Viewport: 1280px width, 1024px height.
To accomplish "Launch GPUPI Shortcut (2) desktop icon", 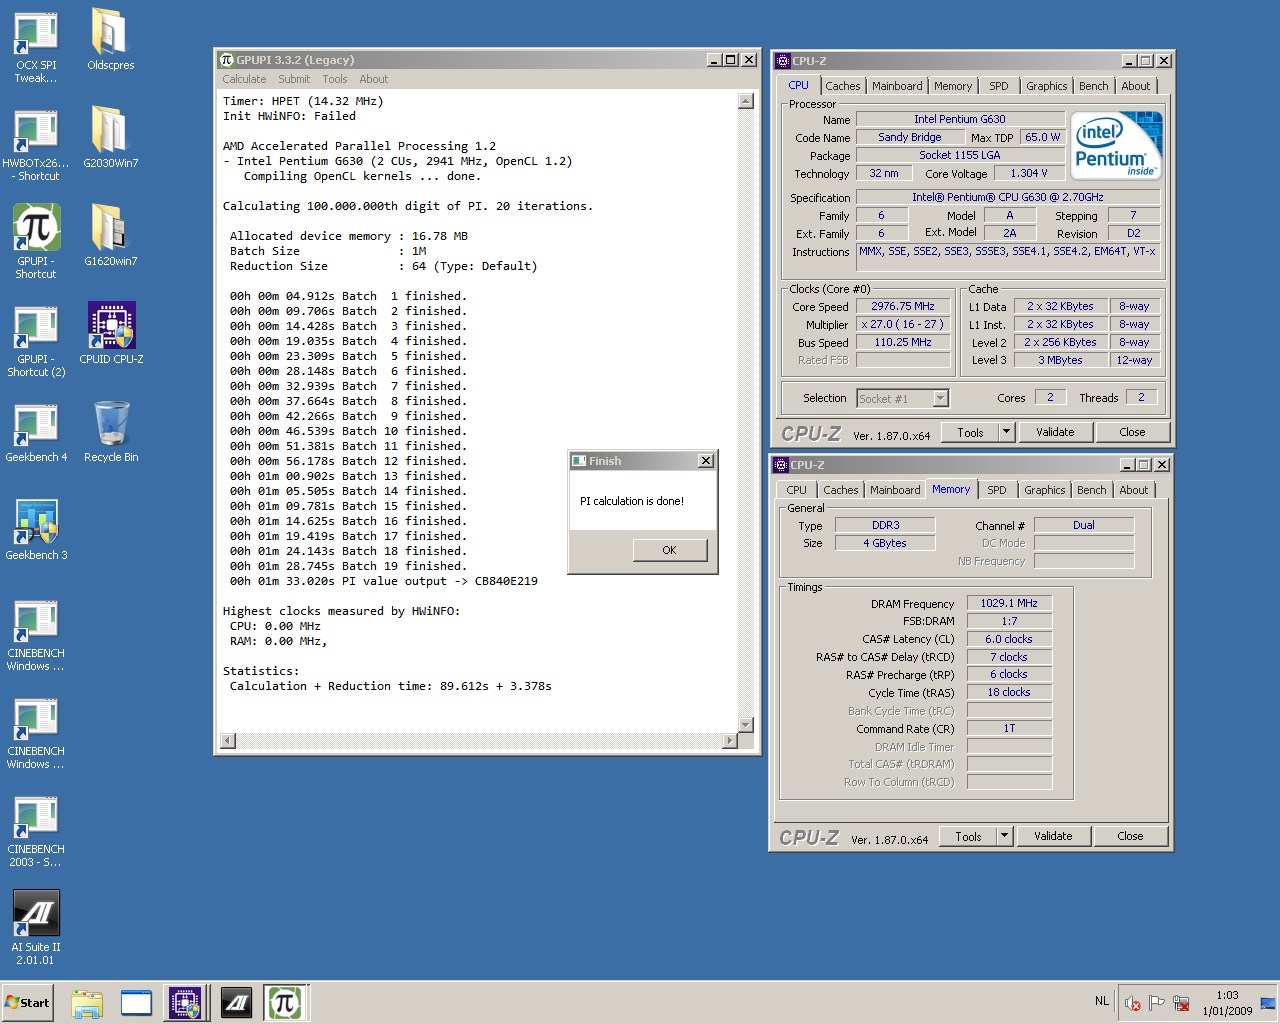I will click(36, 340).
